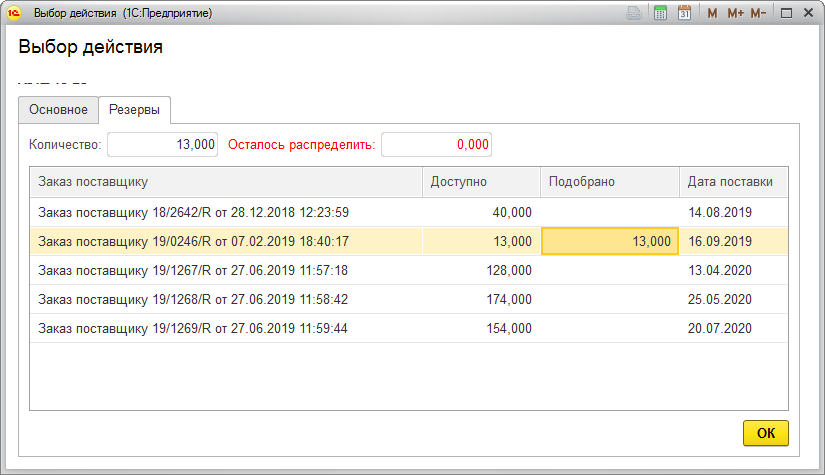825x475 pixels.
Task: Click the Количество input field
Action: (x=163, y=145)
